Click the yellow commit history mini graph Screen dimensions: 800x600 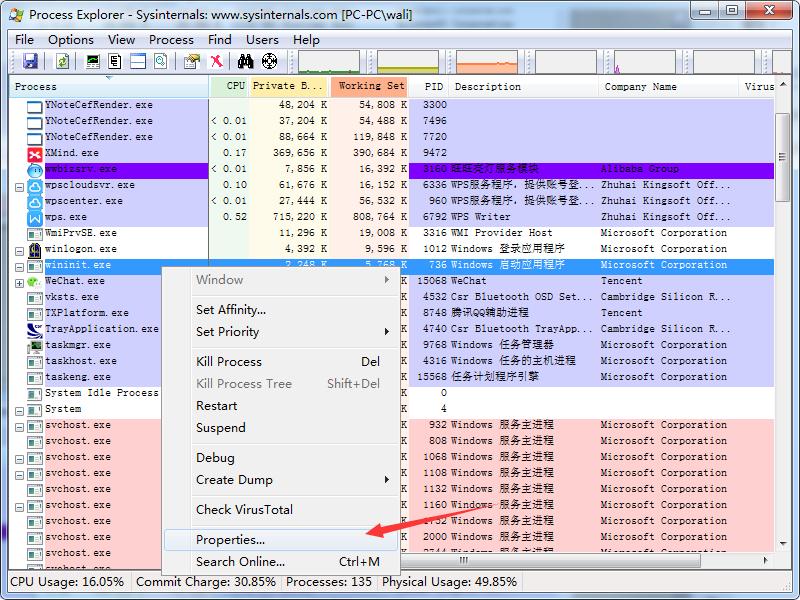click(x=408, y=62)
